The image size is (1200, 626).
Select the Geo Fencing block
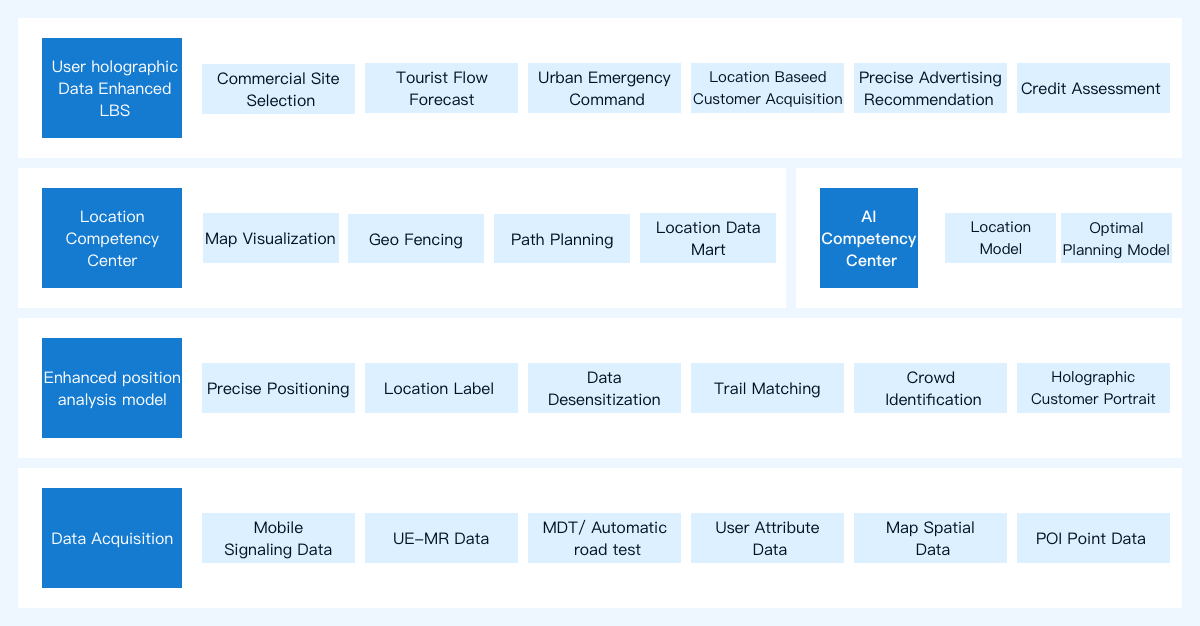pyautogui.click(x=416, y=238)
